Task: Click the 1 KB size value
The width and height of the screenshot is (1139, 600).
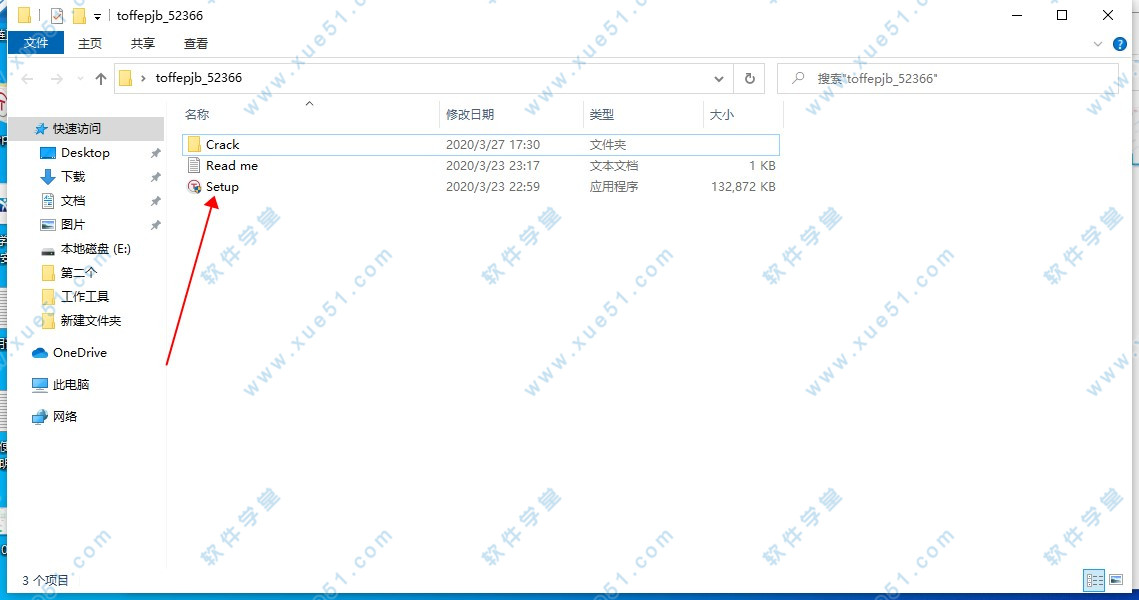Action: coord(762,166)
